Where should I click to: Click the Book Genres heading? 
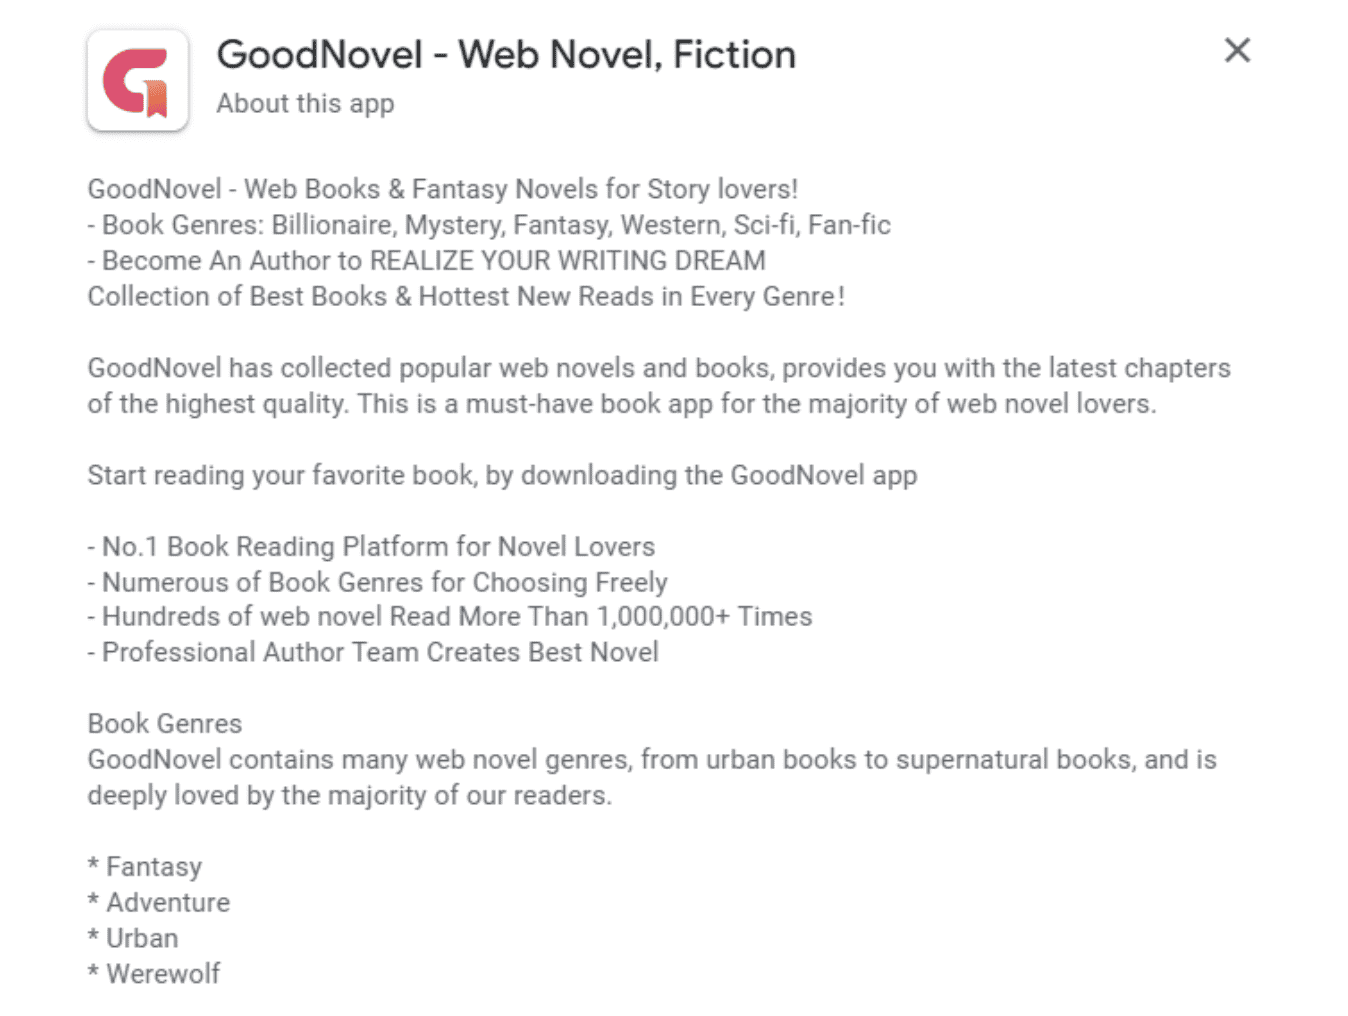(165, 724)
